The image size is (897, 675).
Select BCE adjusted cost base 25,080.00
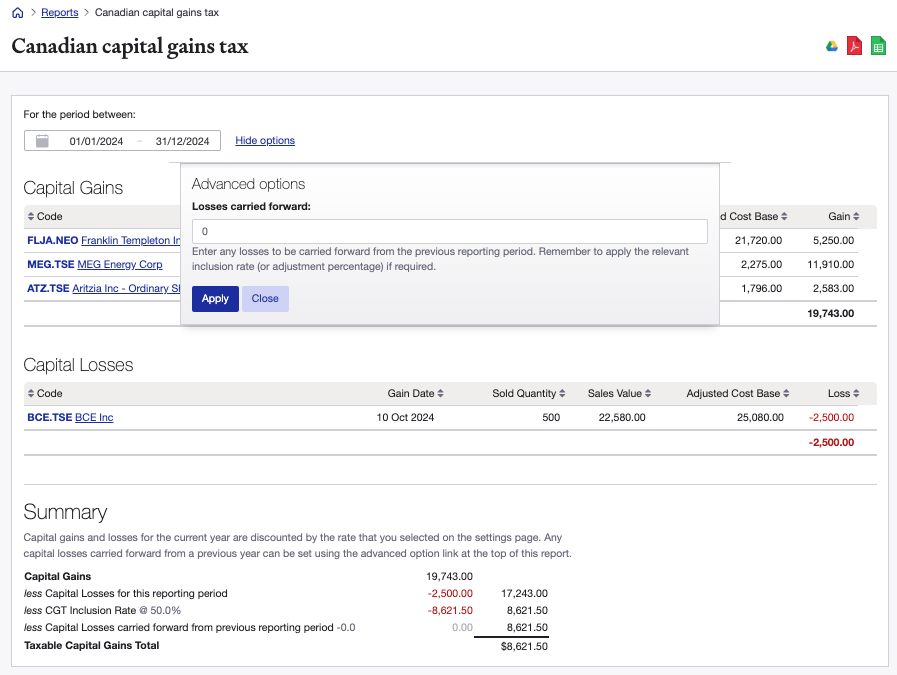(760, 418)
